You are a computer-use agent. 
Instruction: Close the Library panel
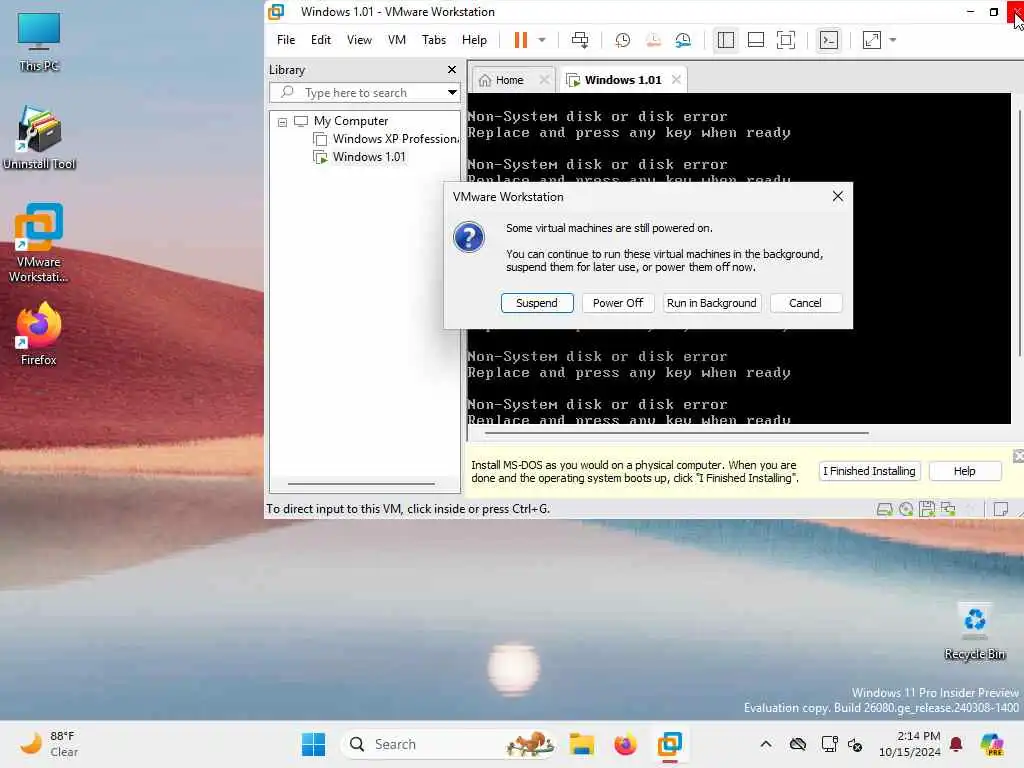(x=452, y=69)
